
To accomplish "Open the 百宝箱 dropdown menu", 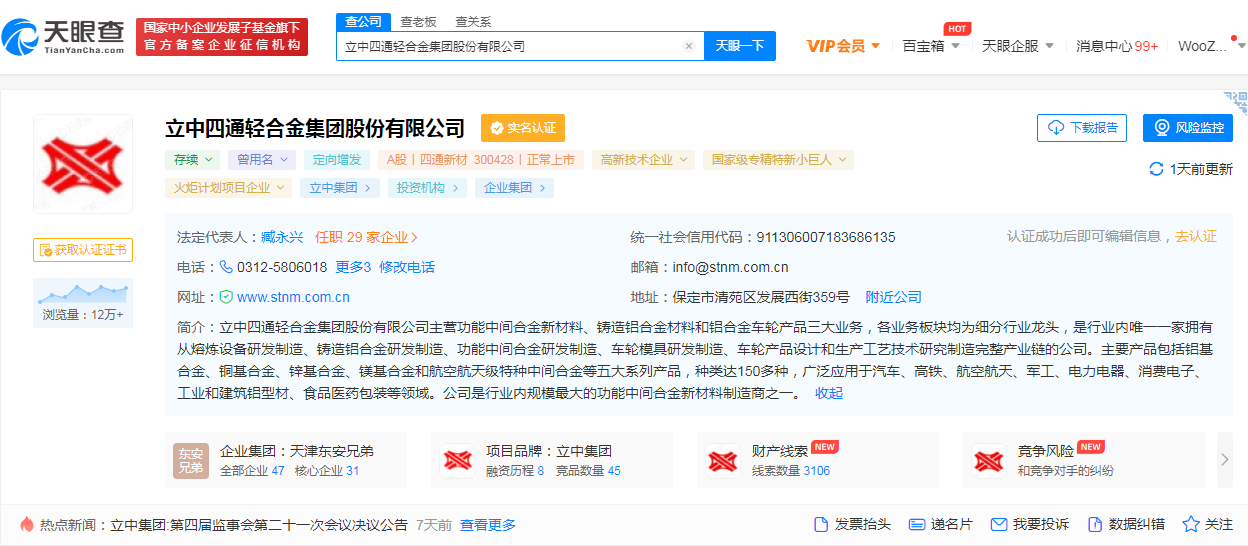I will pyautogui.click(x=931, y=46).
